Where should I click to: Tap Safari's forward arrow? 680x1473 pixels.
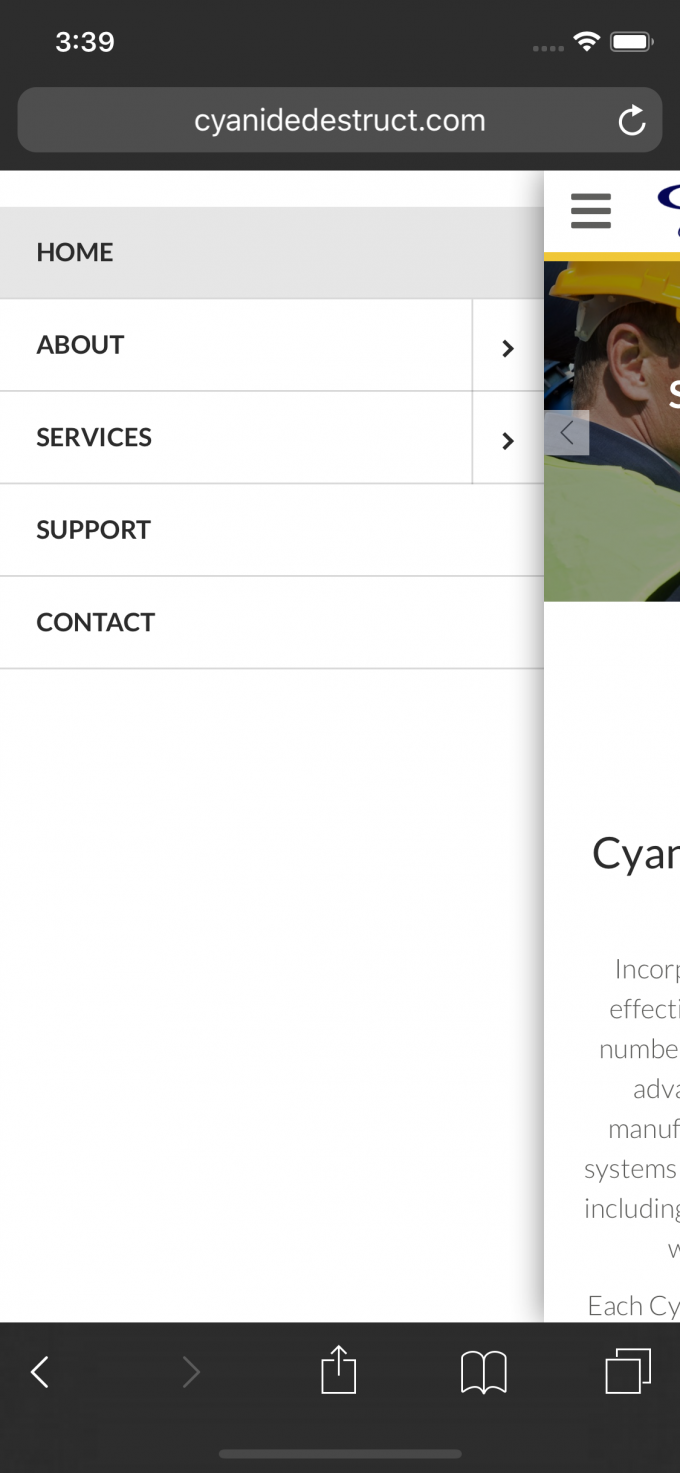tap(190, 1372)
